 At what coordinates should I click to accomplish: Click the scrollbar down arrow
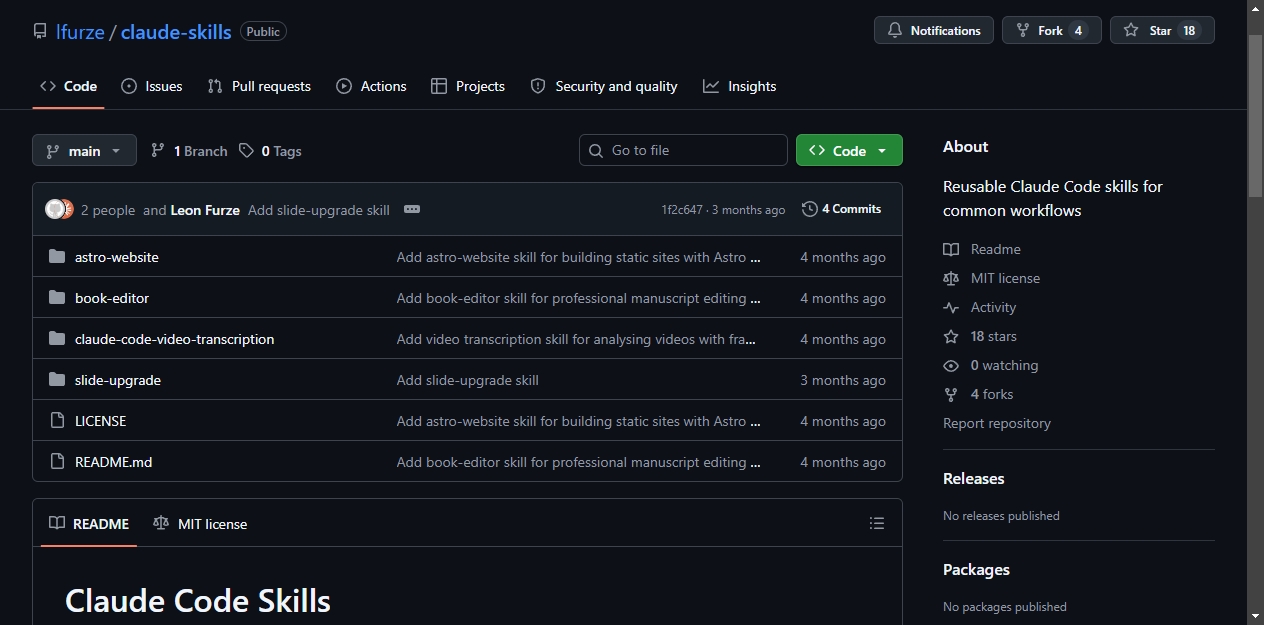tap(1255, 616)
